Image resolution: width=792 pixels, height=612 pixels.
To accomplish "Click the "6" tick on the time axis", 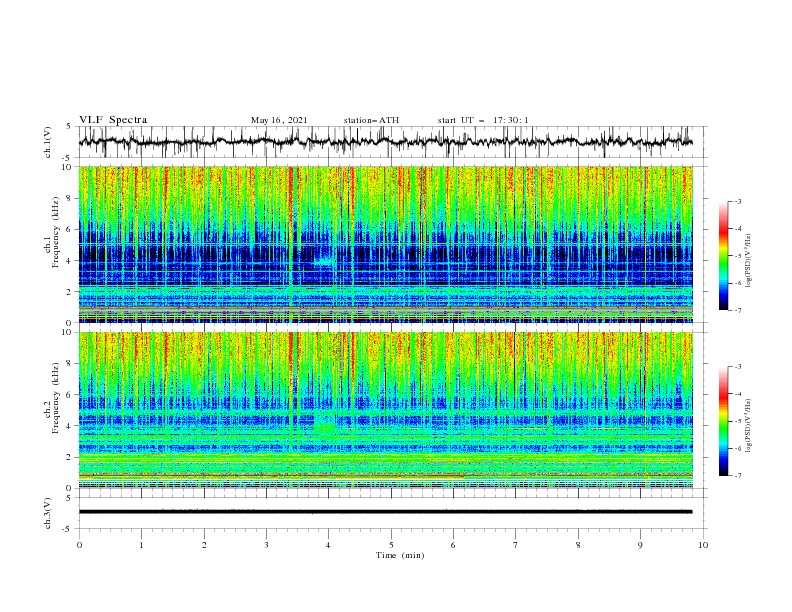I will pos(453,545).
